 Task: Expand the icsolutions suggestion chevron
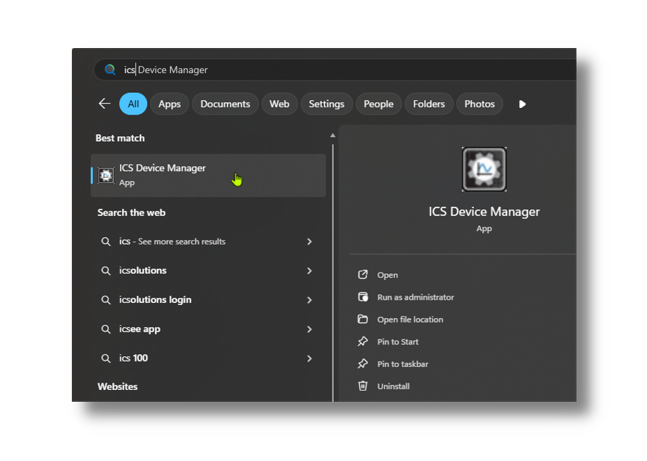click(x=309, y=271)
